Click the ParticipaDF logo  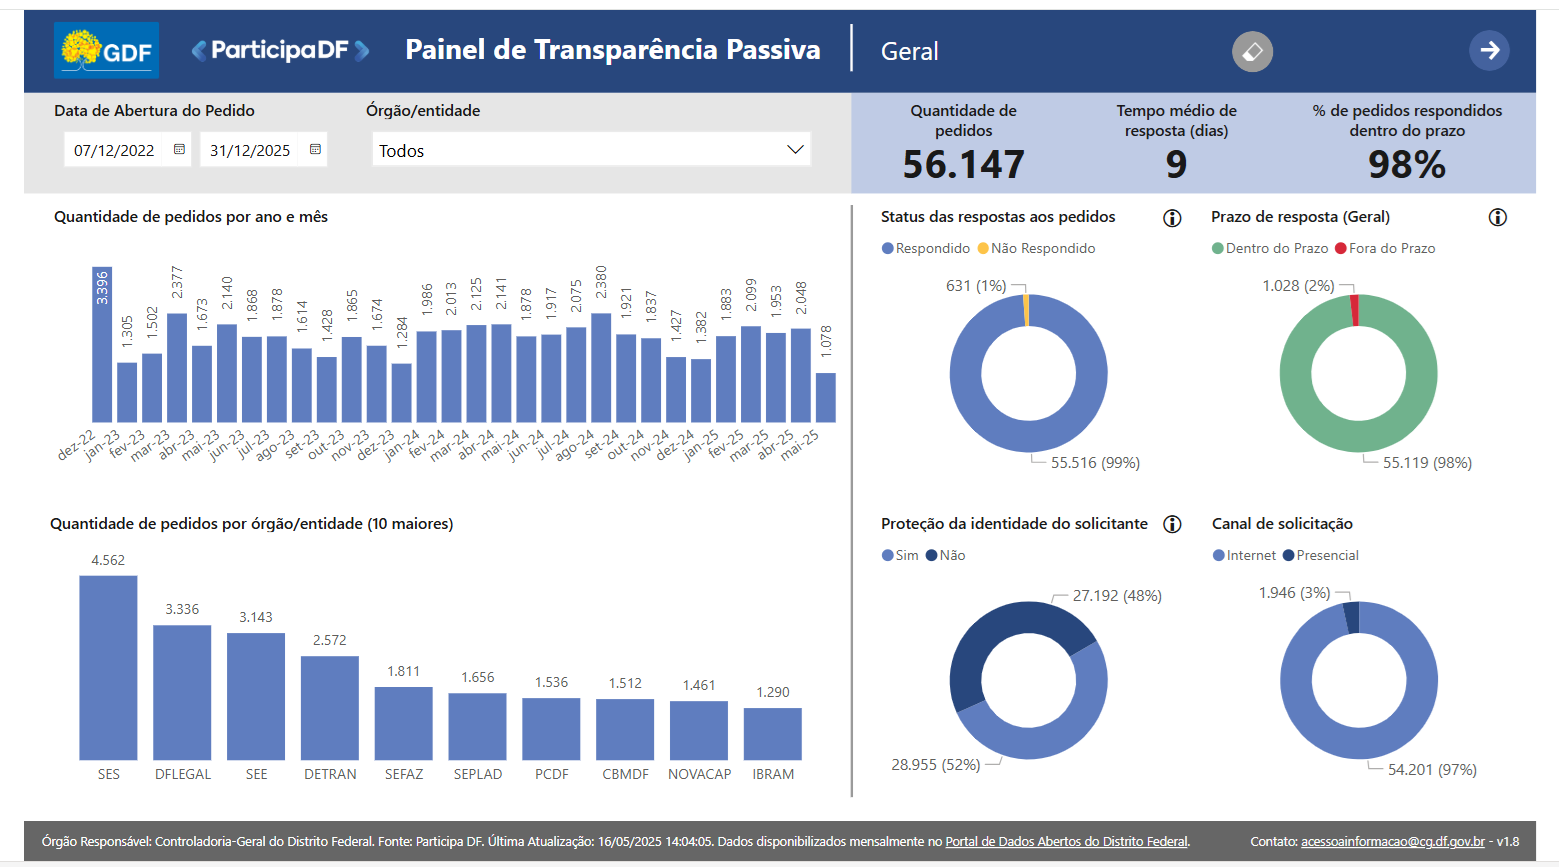coord(280,50)
